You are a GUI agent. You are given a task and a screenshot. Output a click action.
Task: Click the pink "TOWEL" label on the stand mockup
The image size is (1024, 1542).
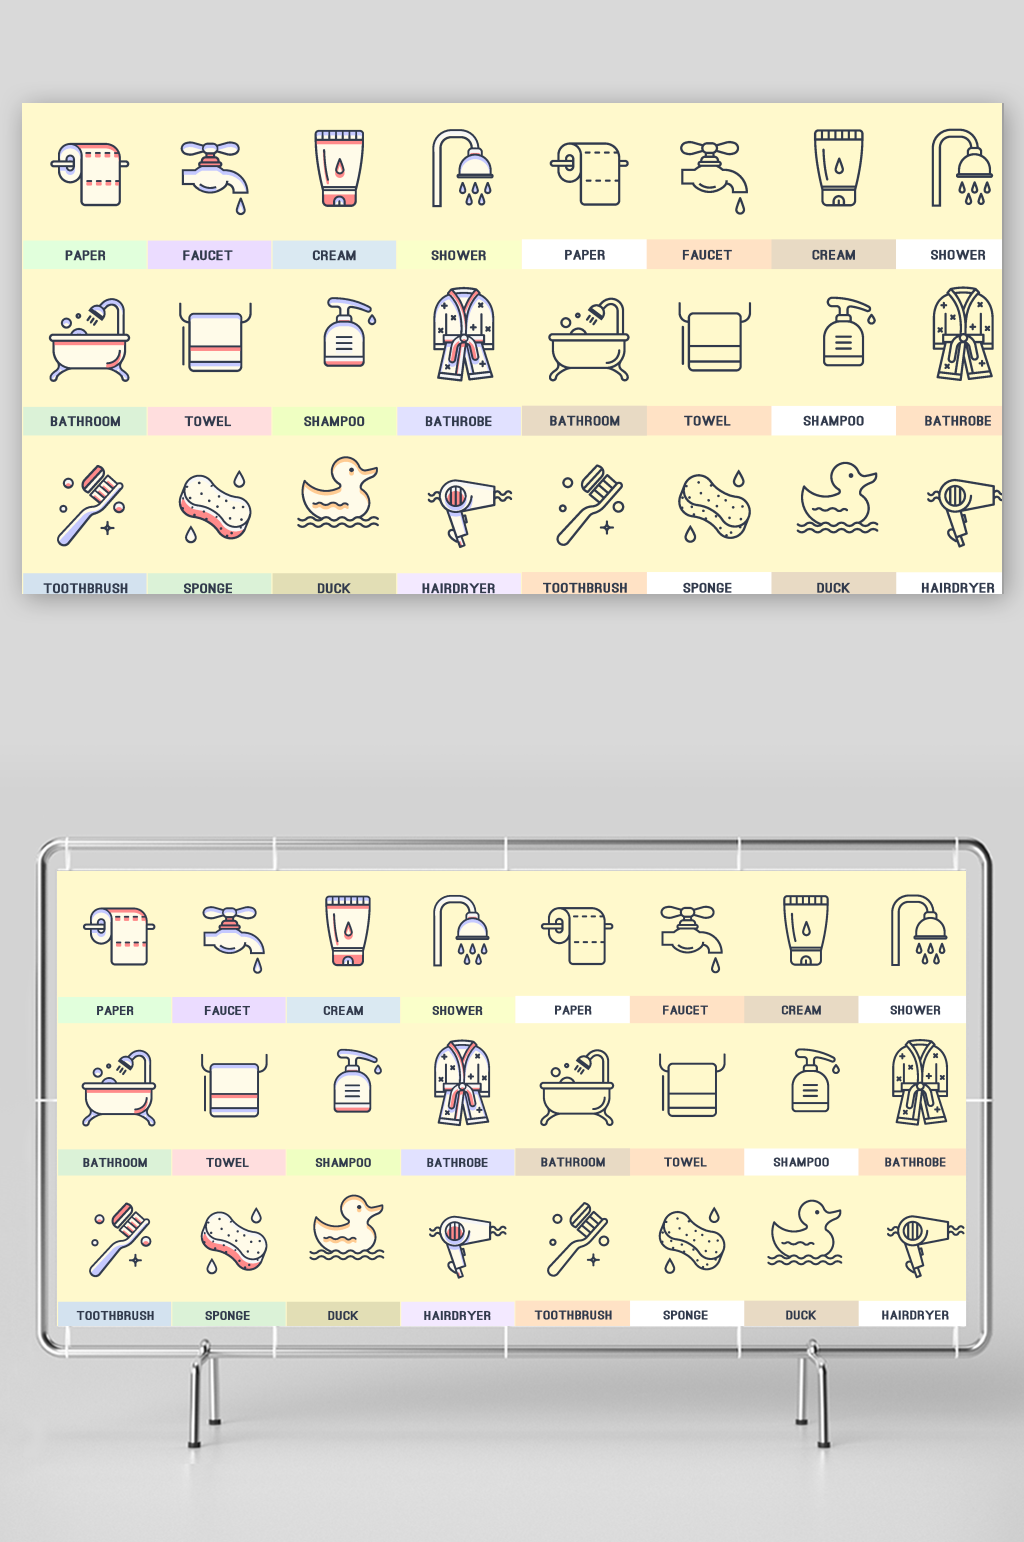[228, 1162]
